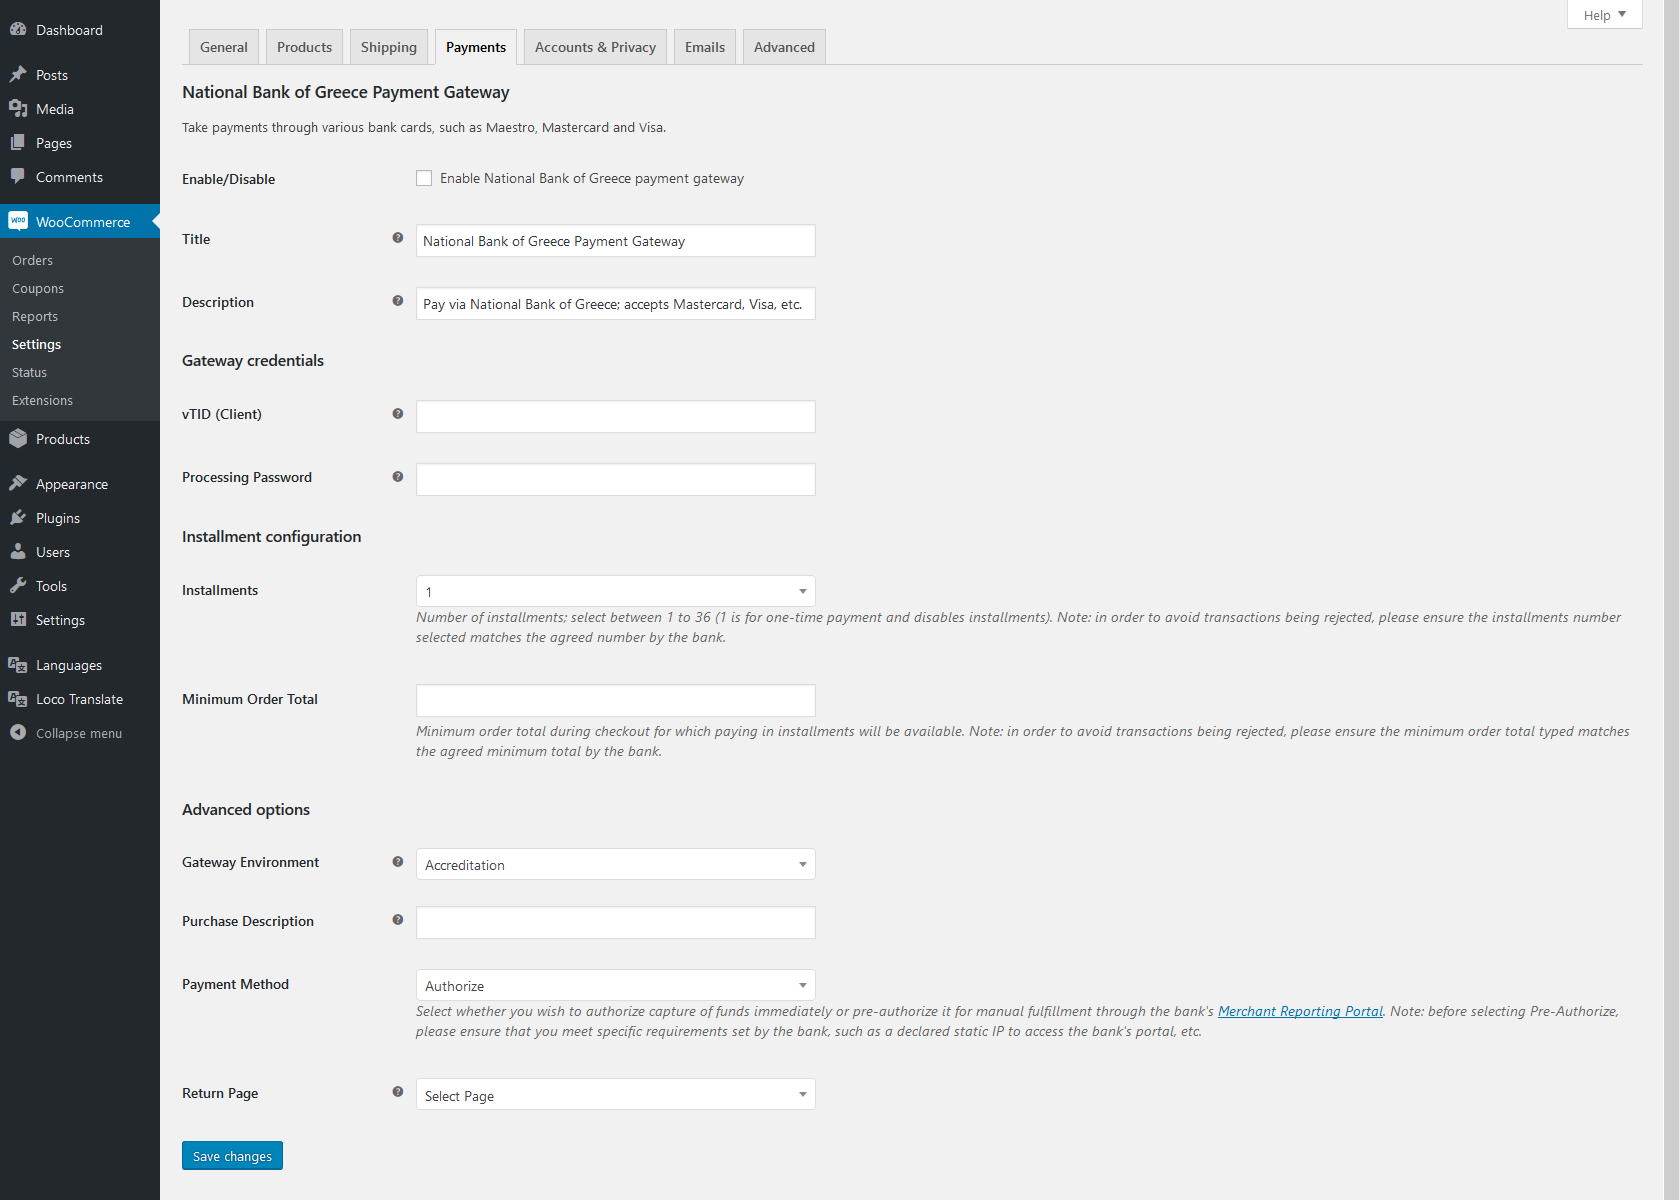The width and height of the screenshot is (1680, 1200).
Task: Click the help icon next to Title
Action: coord(398,238)
